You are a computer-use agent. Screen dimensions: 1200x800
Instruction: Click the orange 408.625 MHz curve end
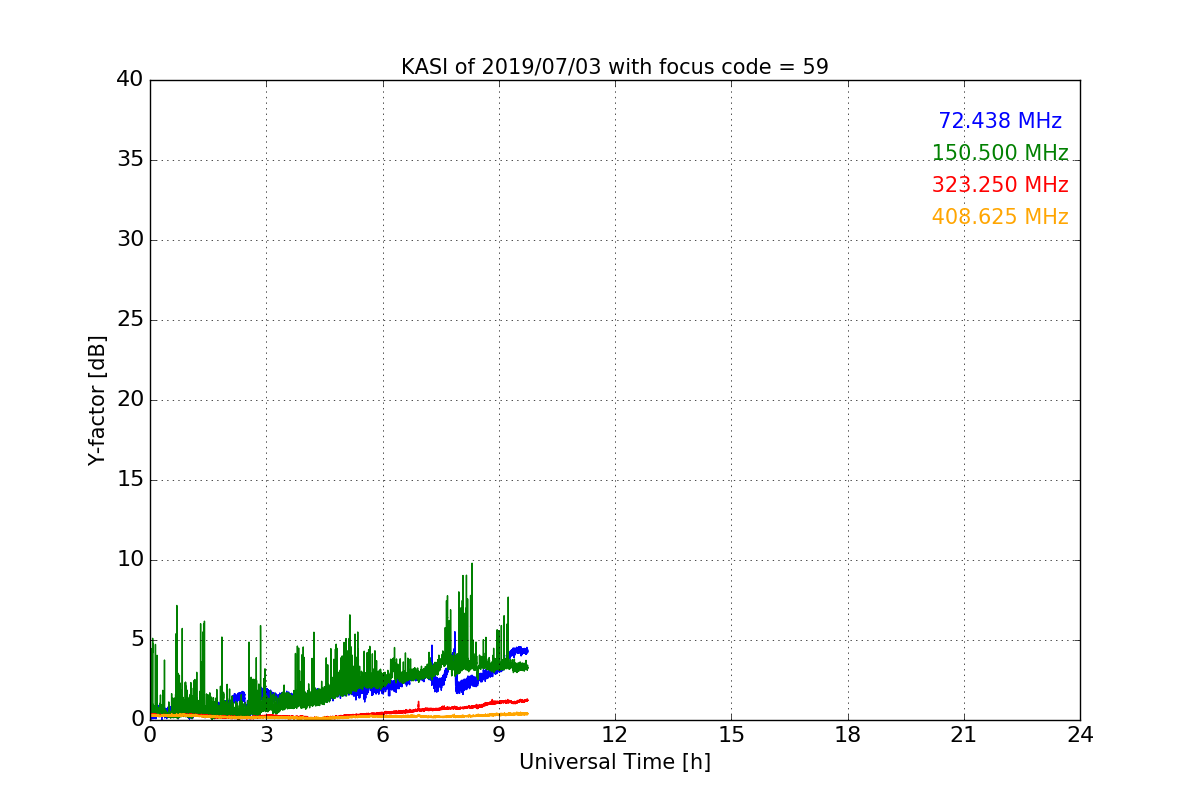(x=525, y=713)
